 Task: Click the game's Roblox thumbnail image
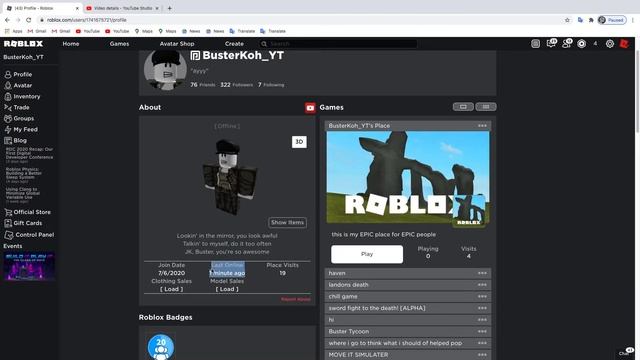[408, 177]
